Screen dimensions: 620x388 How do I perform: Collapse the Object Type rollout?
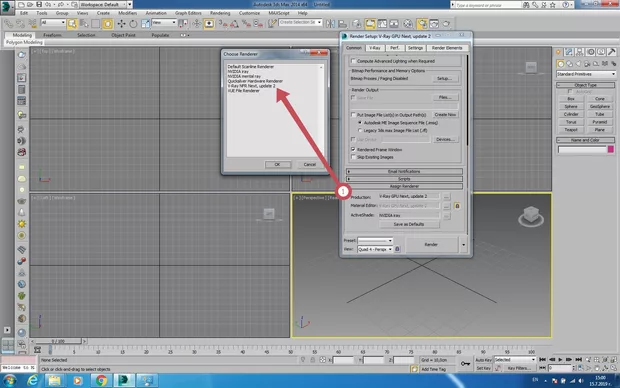[x=586, y=85]
